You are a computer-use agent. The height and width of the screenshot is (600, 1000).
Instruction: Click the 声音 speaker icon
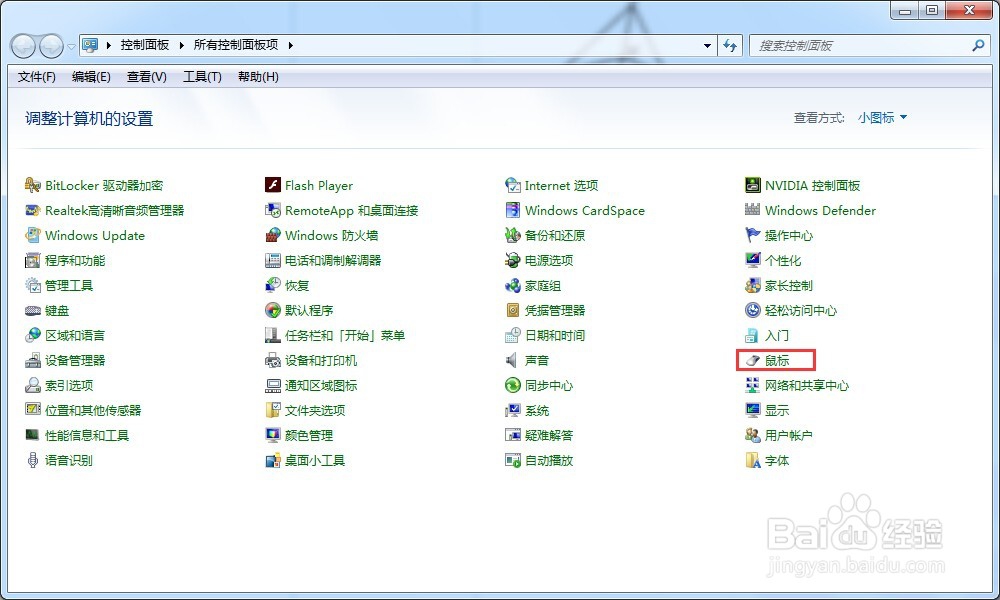(x=513, y=361)
